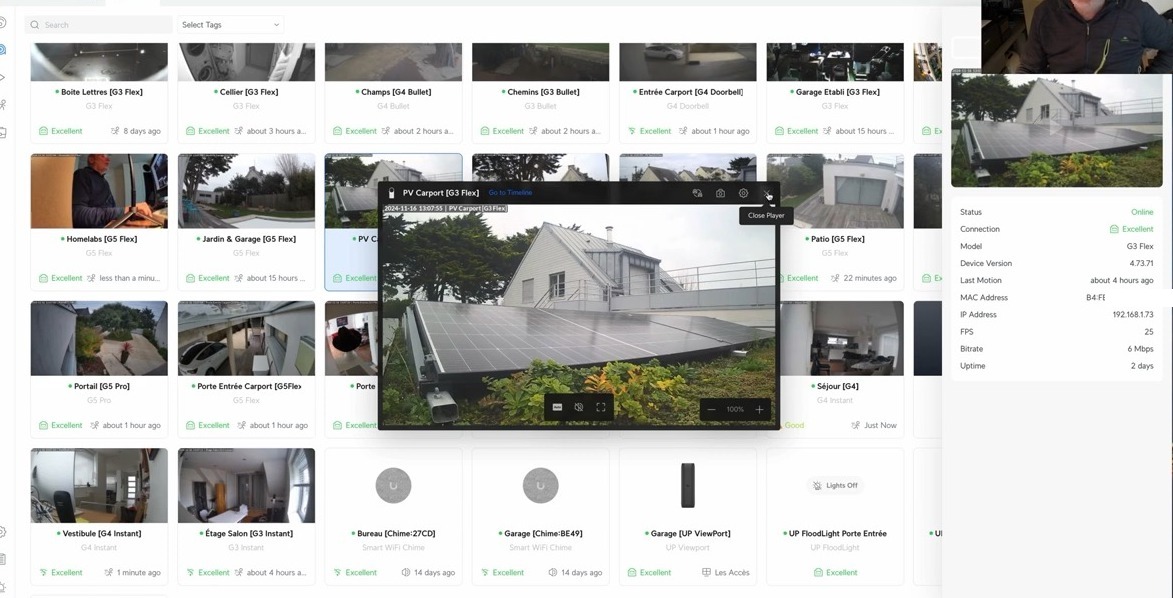This screenshot has width=1173, height=598.
Task: Click the Bitrate value 6 Mbps
Action: [1140, 349]
